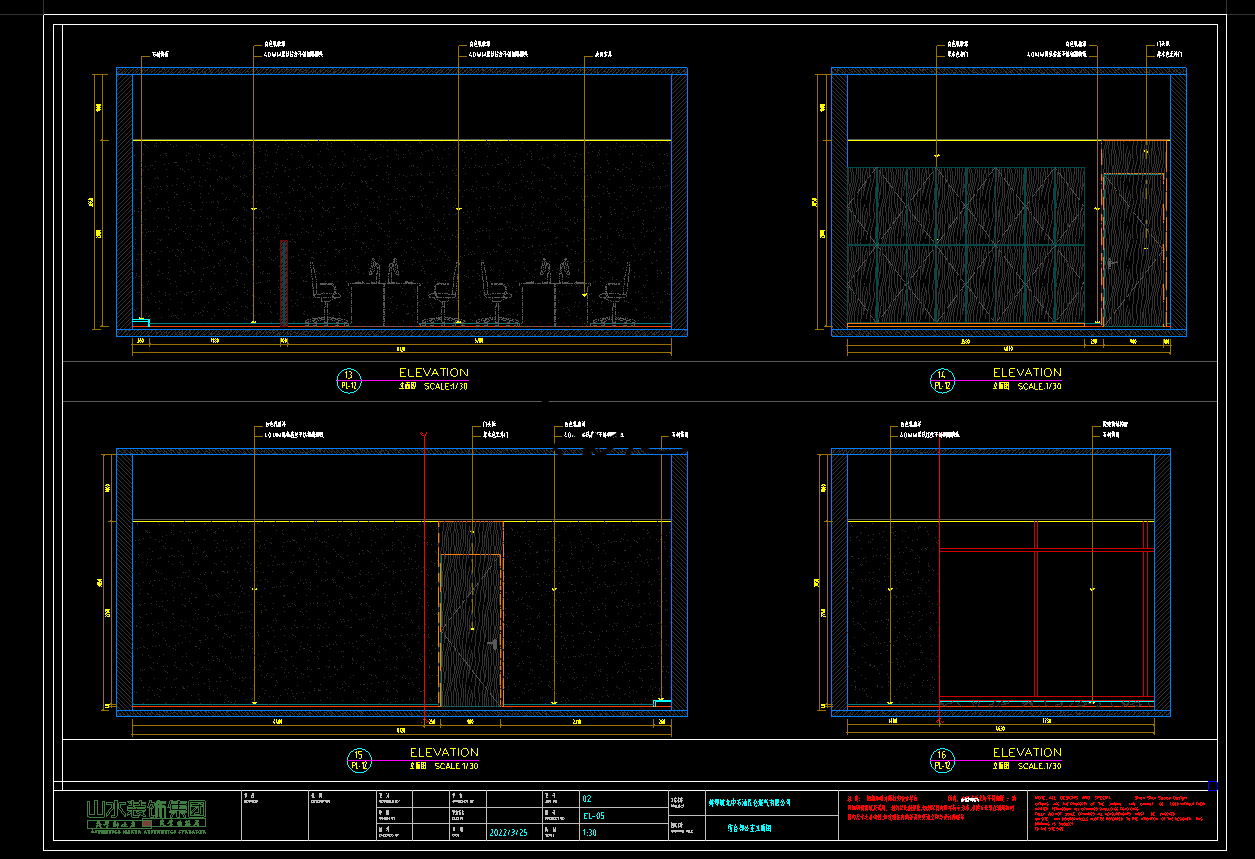Click the 02 field in title block
This screenshot has width=1255, height=859.
(x=588, y=799)
